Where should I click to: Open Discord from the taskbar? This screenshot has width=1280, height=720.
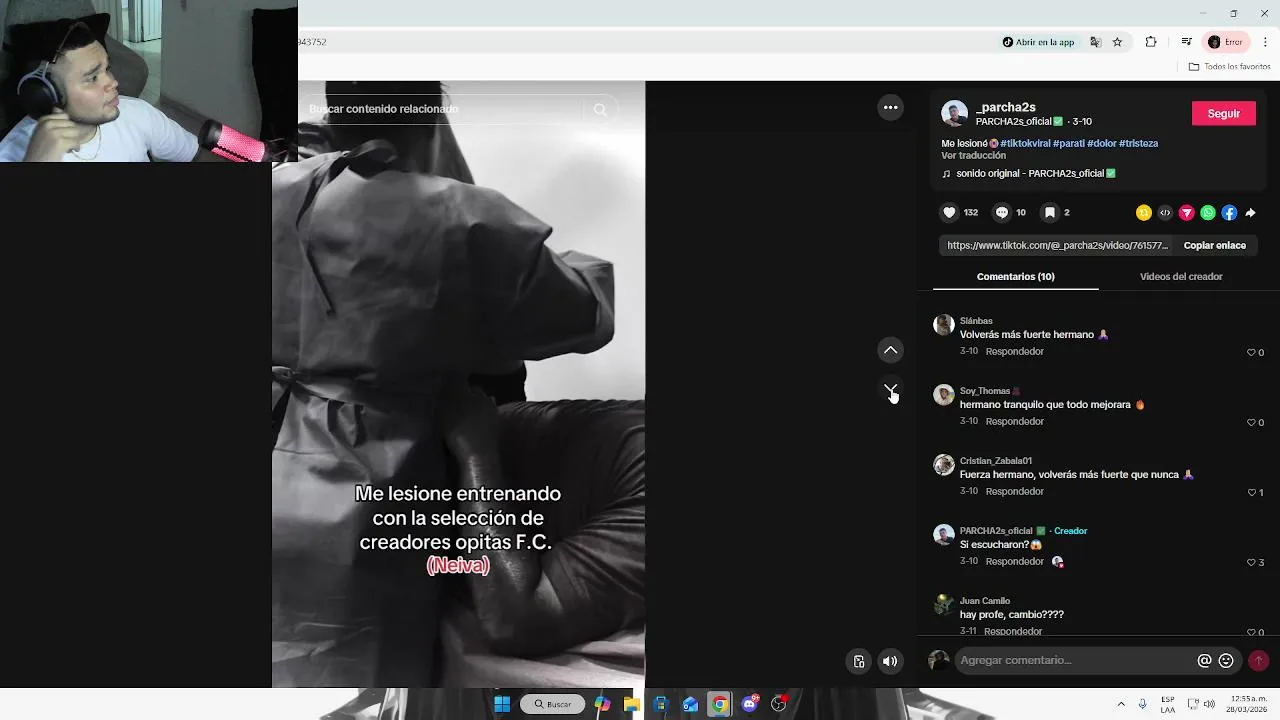click(x=749, y=704)
